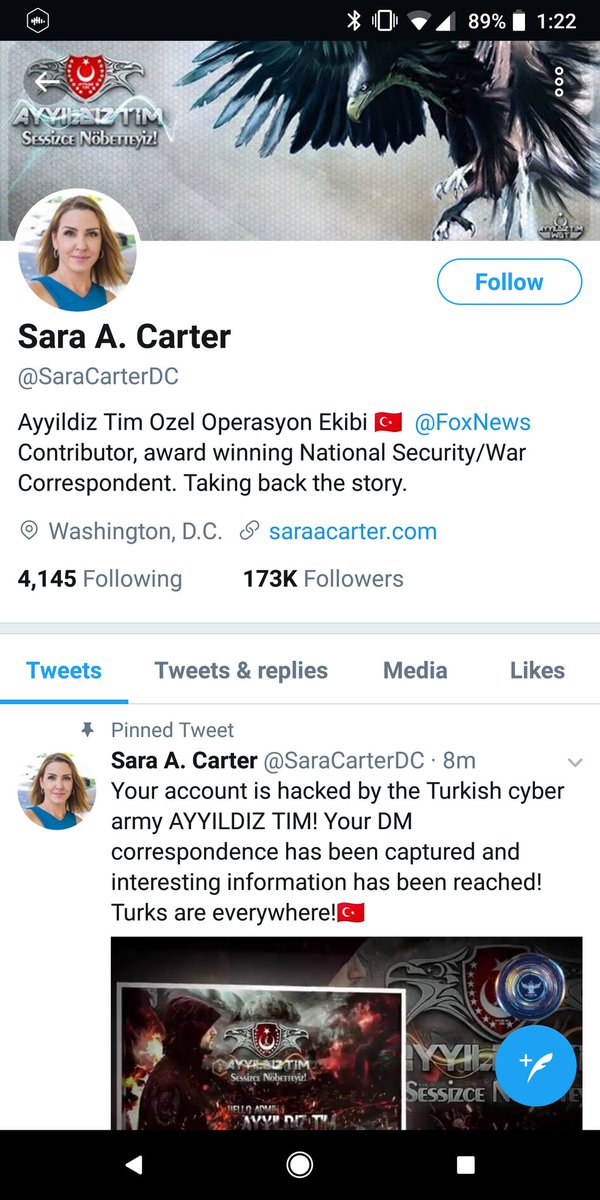
Task: Open Sara A. Carter's profile picture
Action: (x=77, y=250)
